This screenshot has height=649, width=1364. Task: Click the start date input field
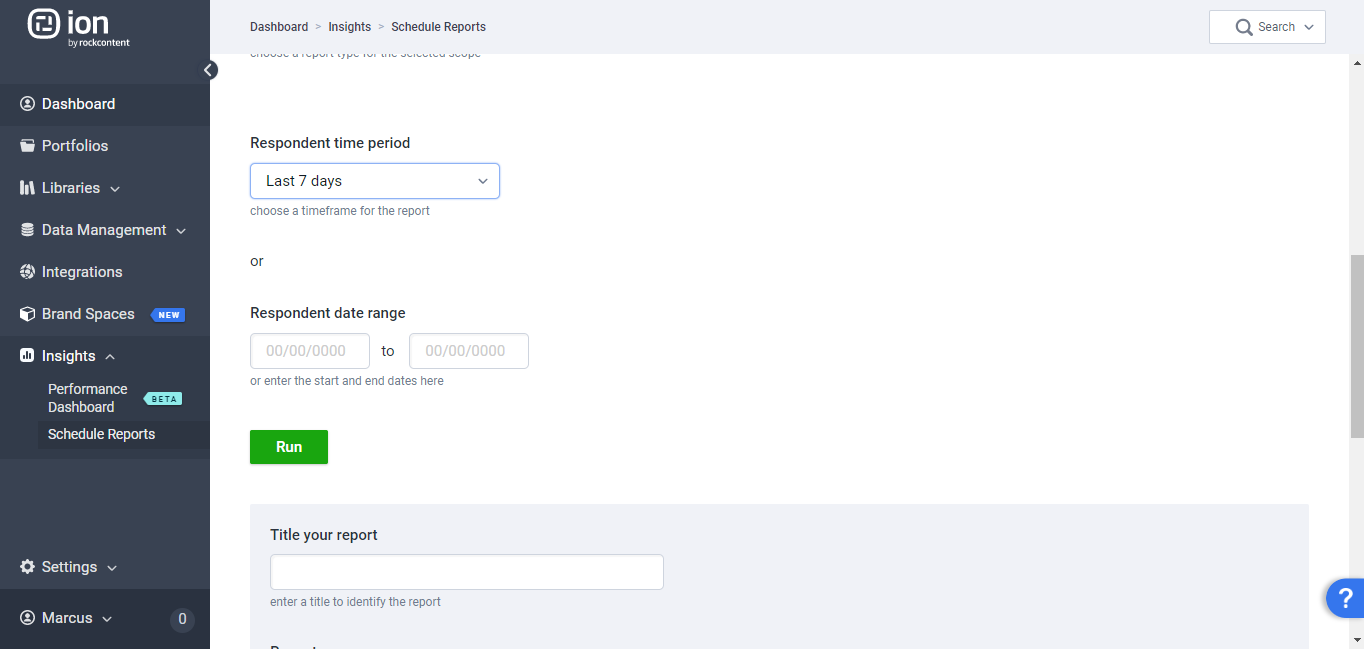click(310, 351)
